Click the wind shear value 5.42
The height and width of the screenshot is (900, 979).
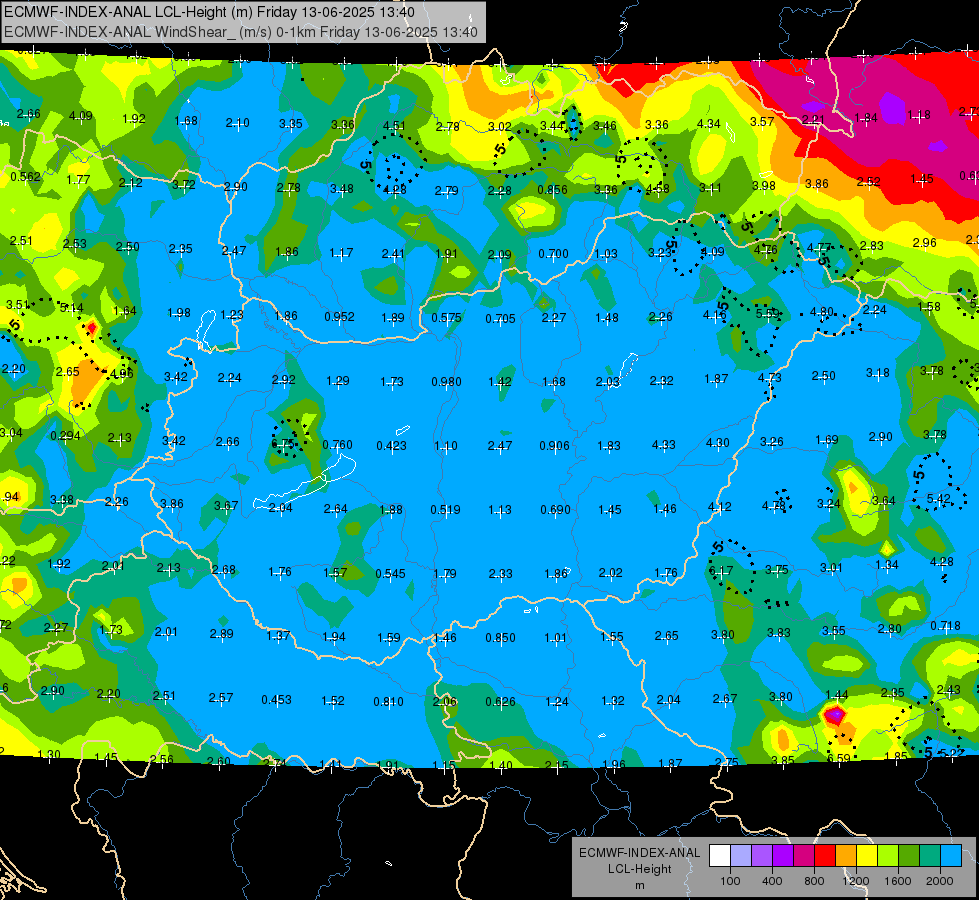[x=938, y=498]
